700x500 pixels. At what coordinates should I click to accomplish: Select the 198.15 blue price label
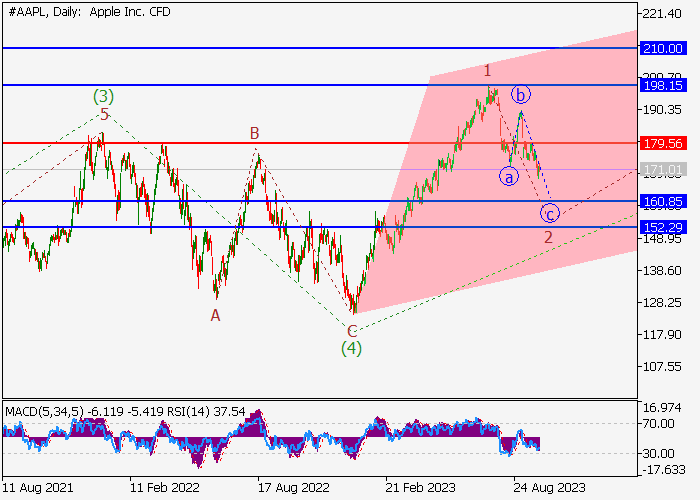point(663,85)
